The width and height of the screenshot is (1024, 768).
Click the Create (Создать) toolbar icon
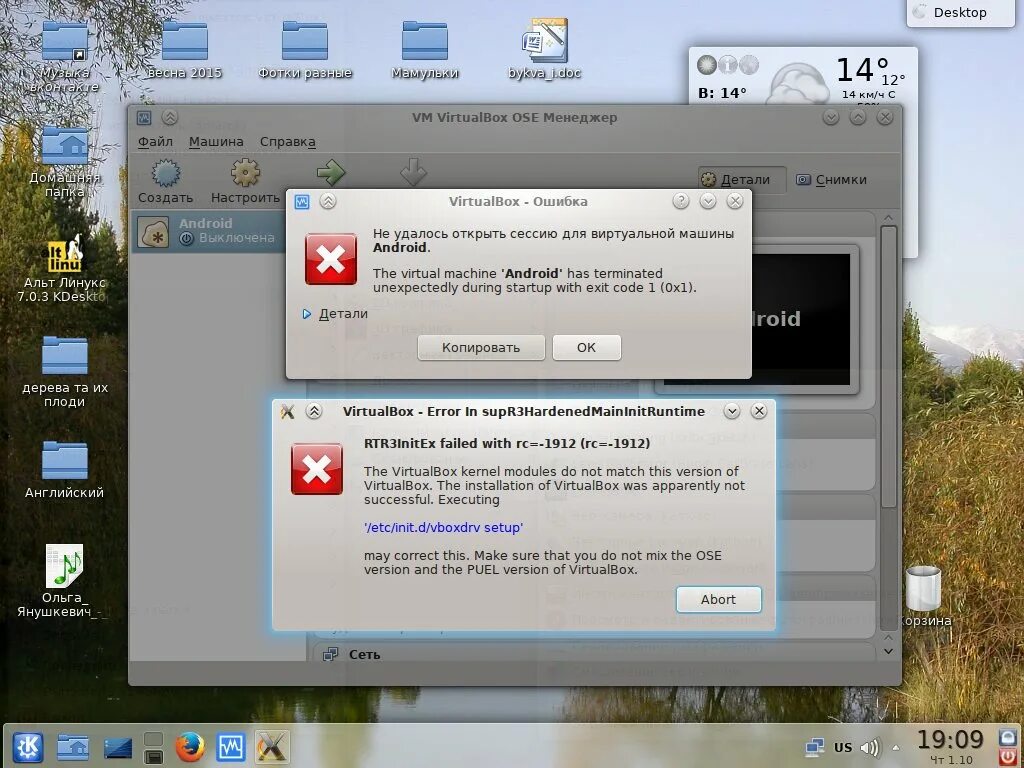coord(166,174)
